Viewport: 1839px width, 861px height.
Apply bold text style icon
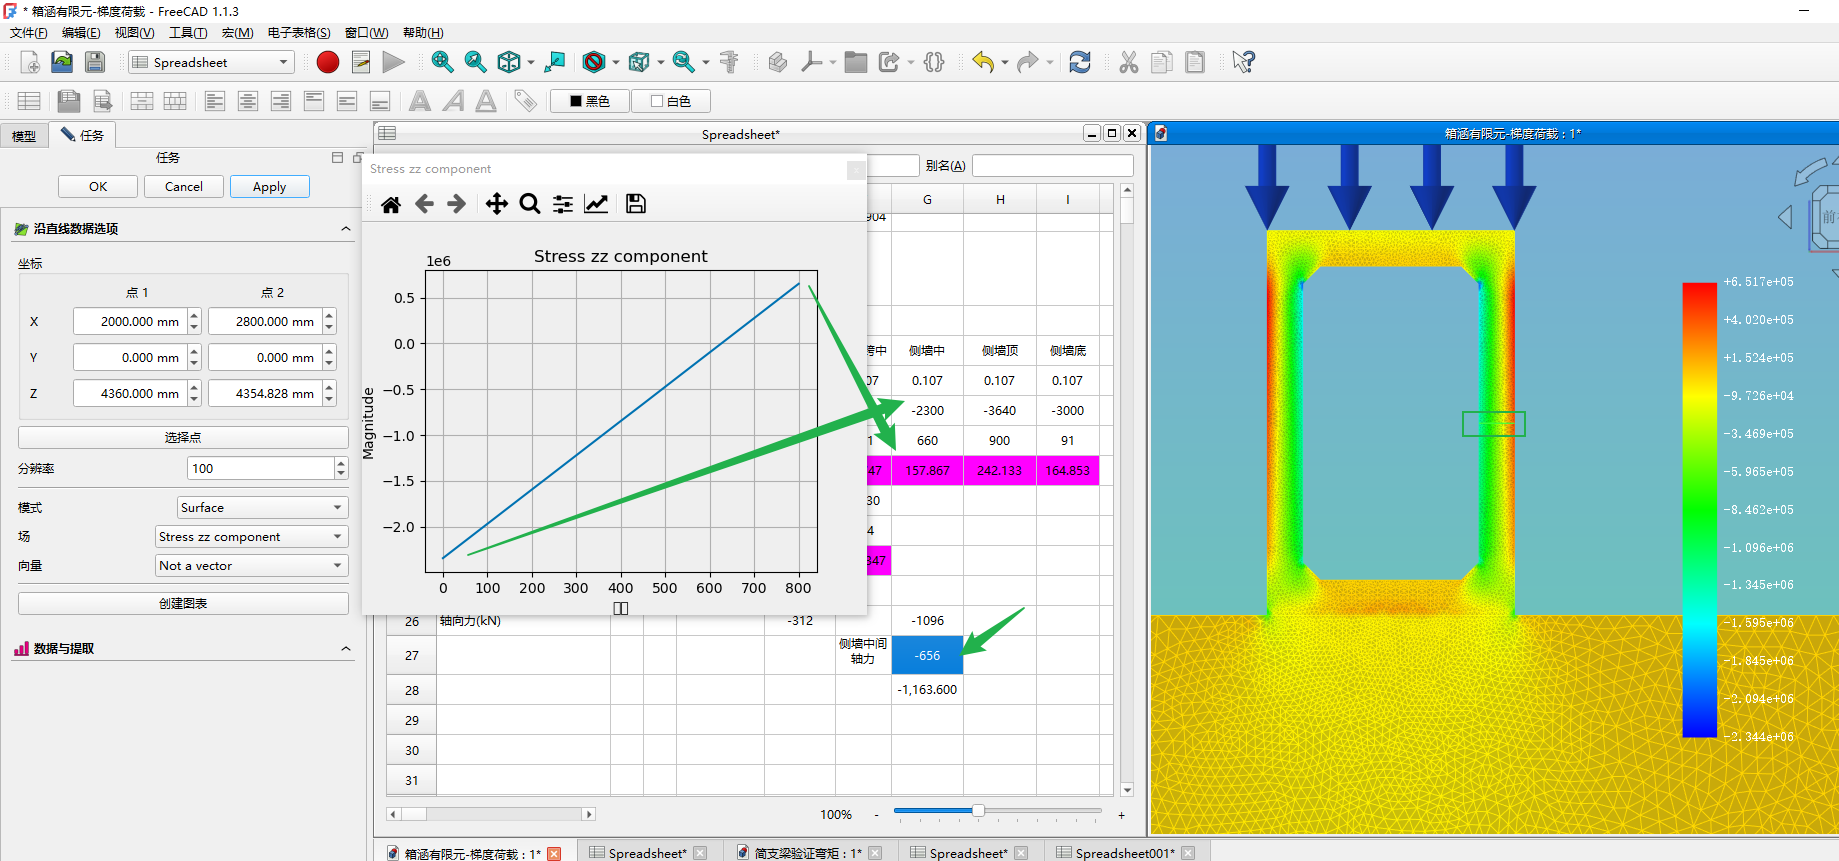pos(420,101)
